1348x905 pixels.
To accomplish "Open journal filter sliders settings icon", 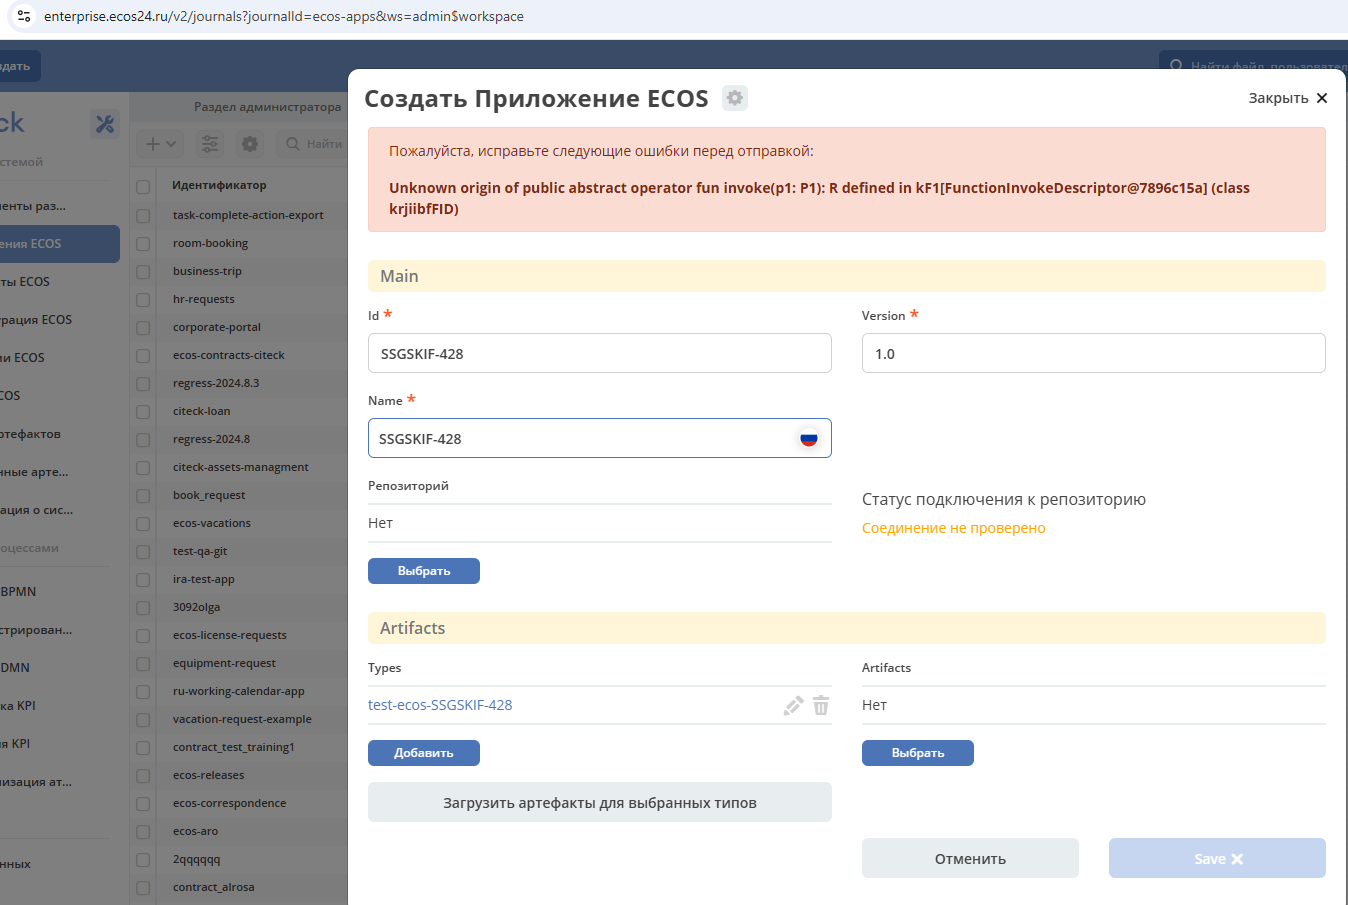I will pyautogui.click(x=210, y=144).
